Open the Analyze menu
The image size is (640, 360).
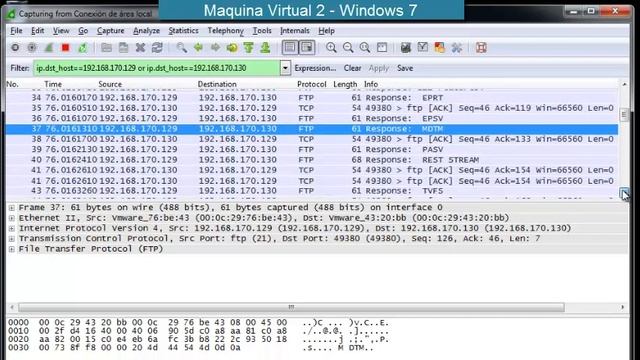pyautogui.click(x=146, y=31)
